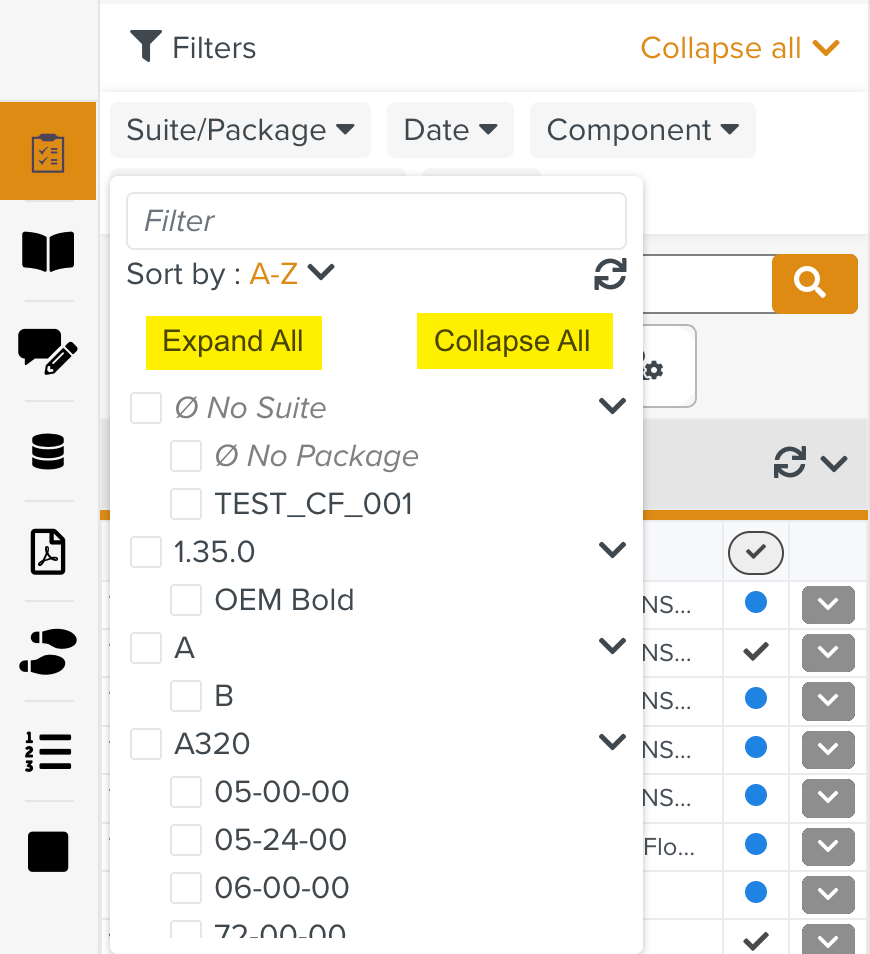
Task: Click the orange search magnifier button
Action: pyautogui.click(x=814, y=284)
